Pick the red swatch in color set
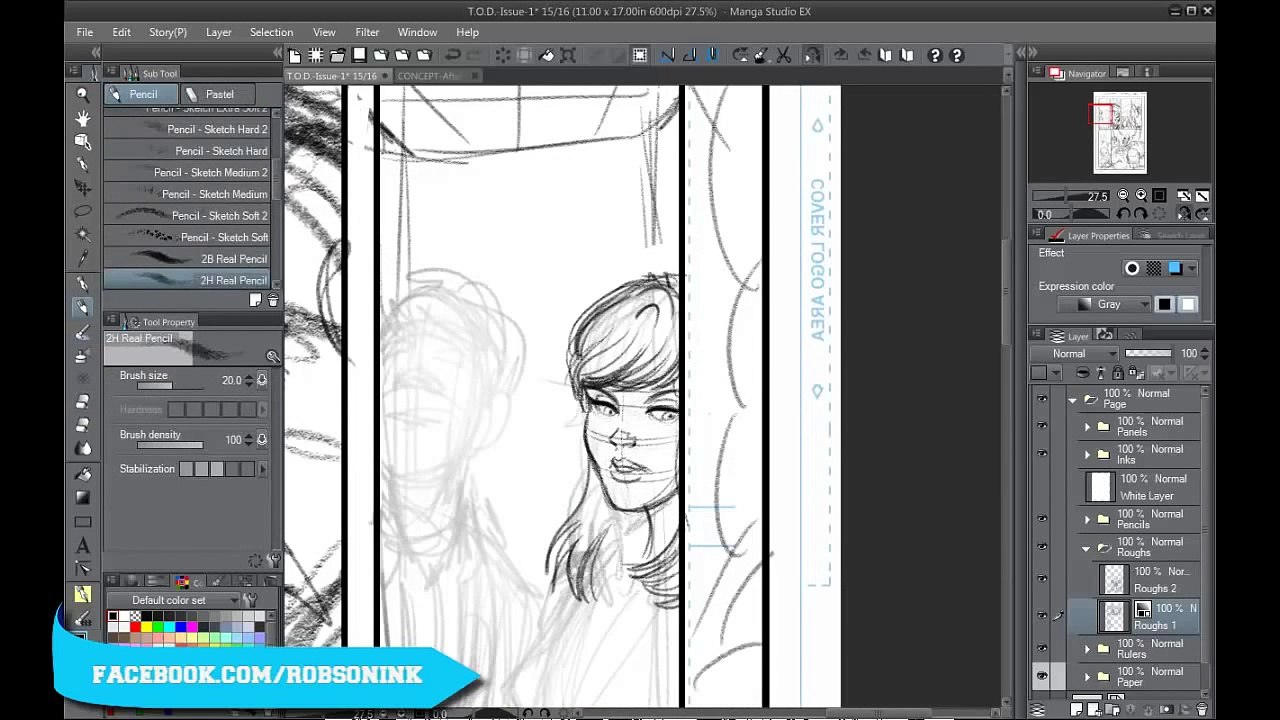1280x720 pixels. 134,627
